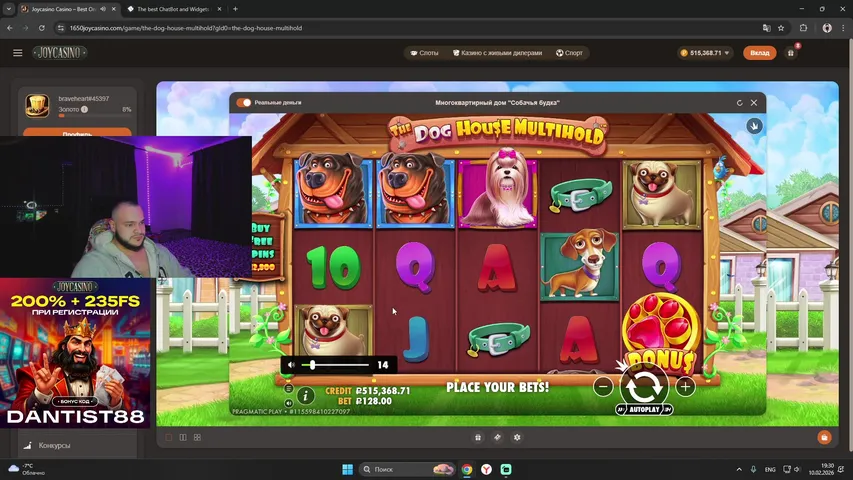Bookmark this page with the star icon
Image resolution: width=853 pixels, height=480 pixels.
click(x=781, y=28)
